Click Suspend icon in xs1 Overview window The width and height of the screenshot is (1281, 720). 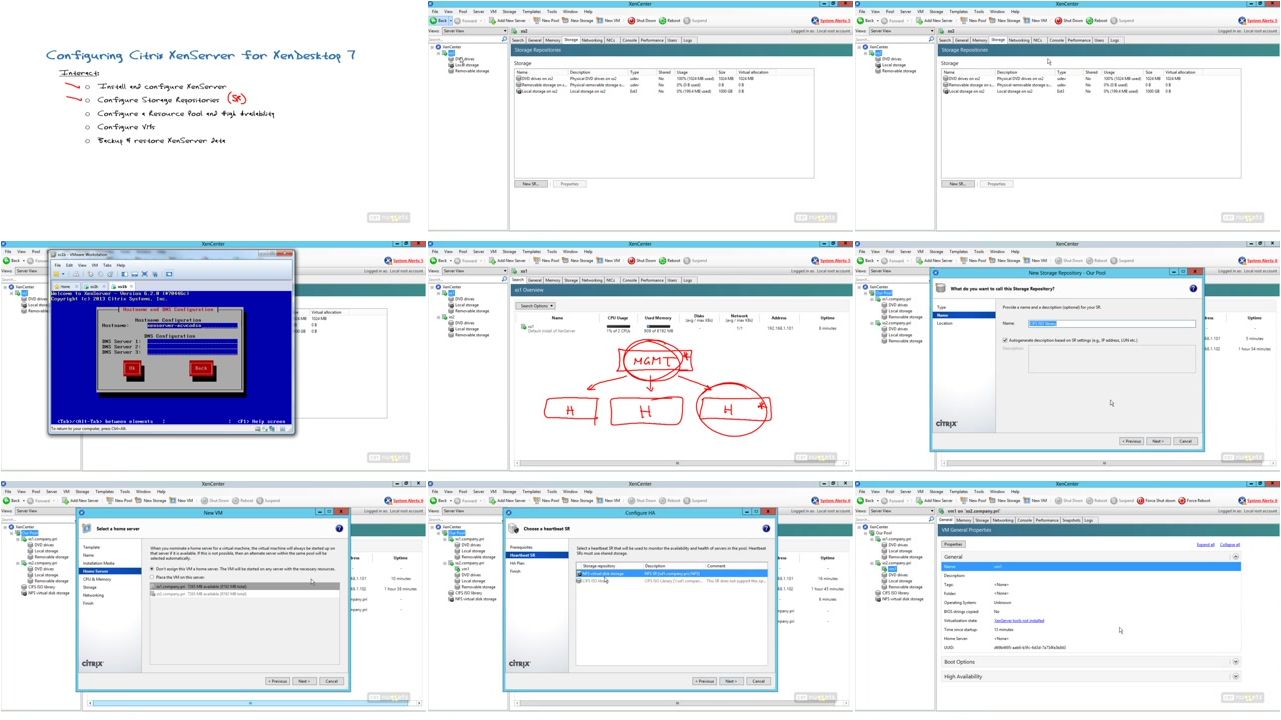click(x=686, y=260)
